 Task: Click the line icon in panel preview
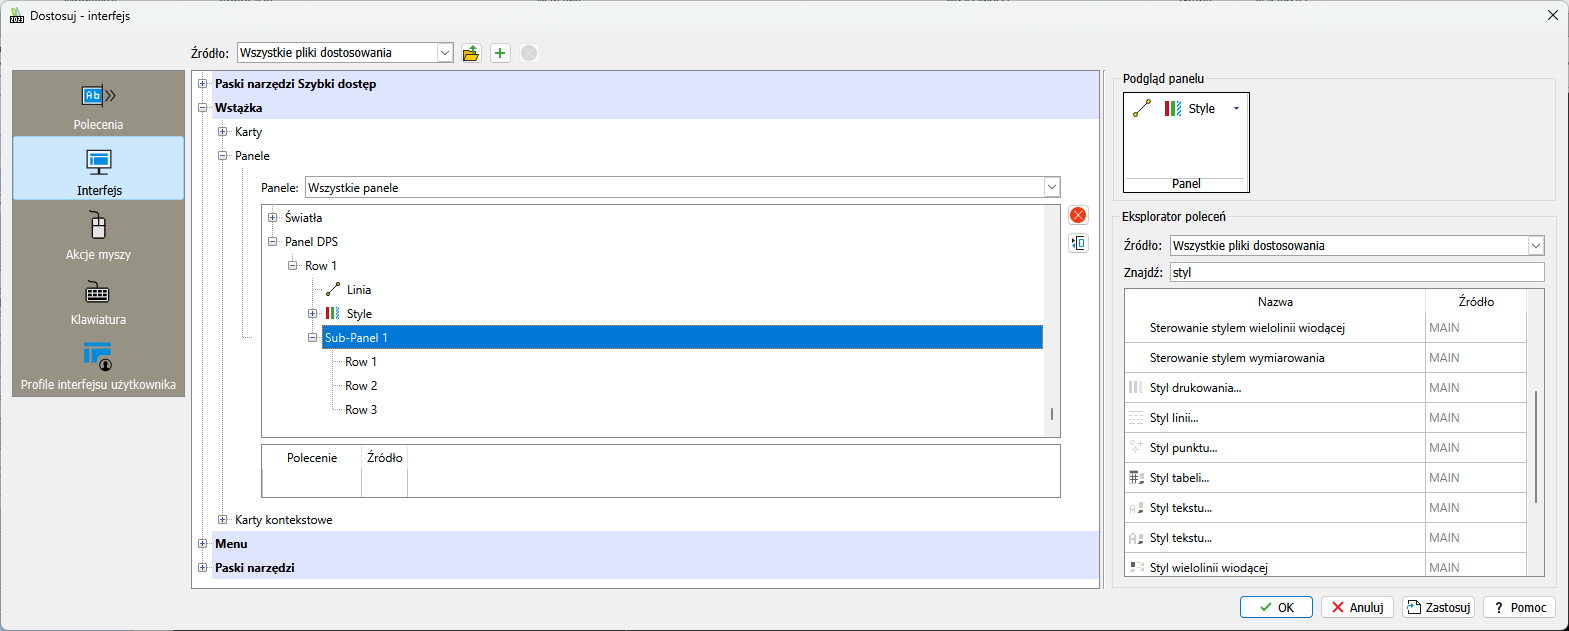(x=1142, y=108)
